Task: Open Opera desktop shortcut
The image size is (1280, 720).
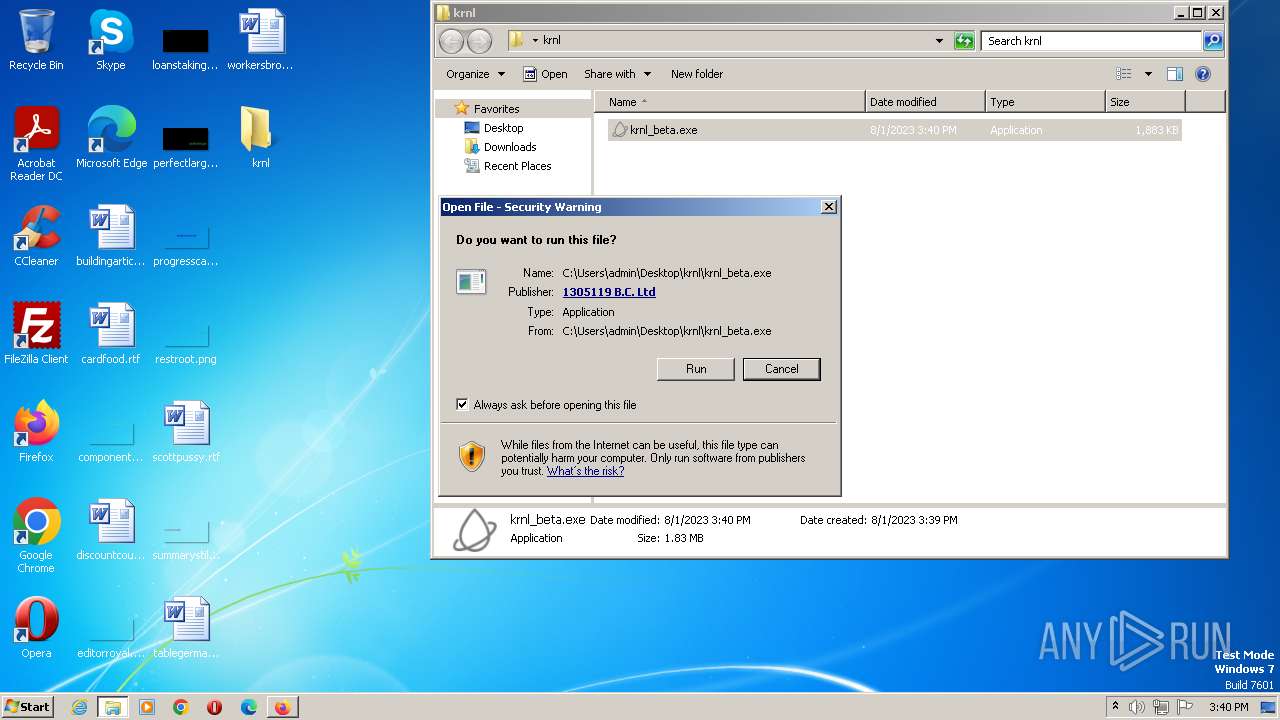Action: click(x=36, y=627)
